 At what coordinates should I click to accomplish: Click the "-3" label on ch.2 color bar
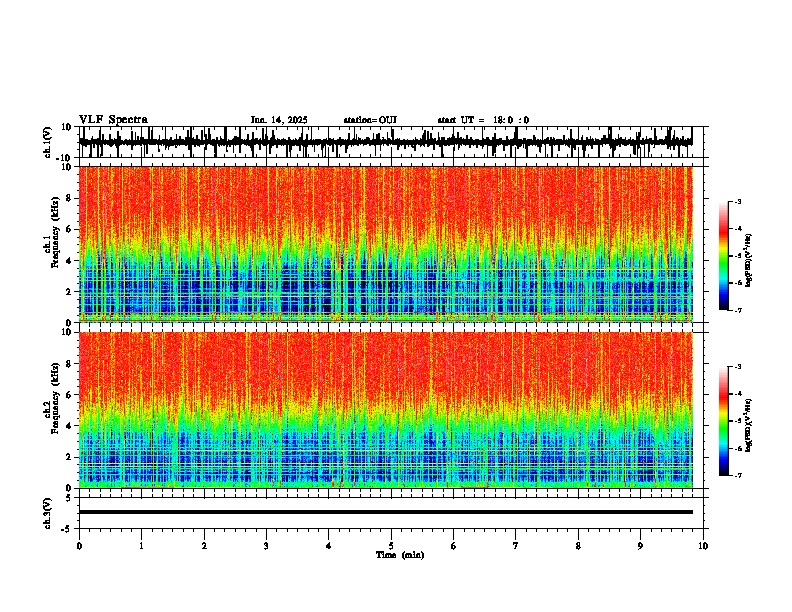[x=738, y=367]
